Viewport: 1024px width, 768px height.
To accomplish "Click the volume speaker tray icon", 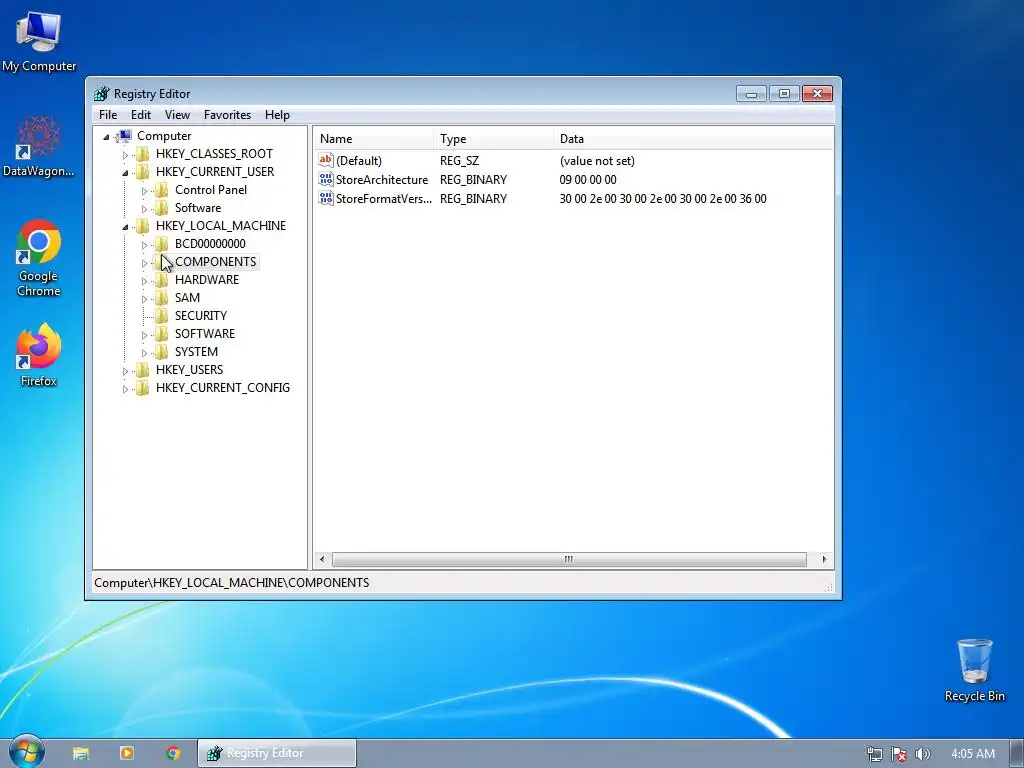I will tap(922, 754).
